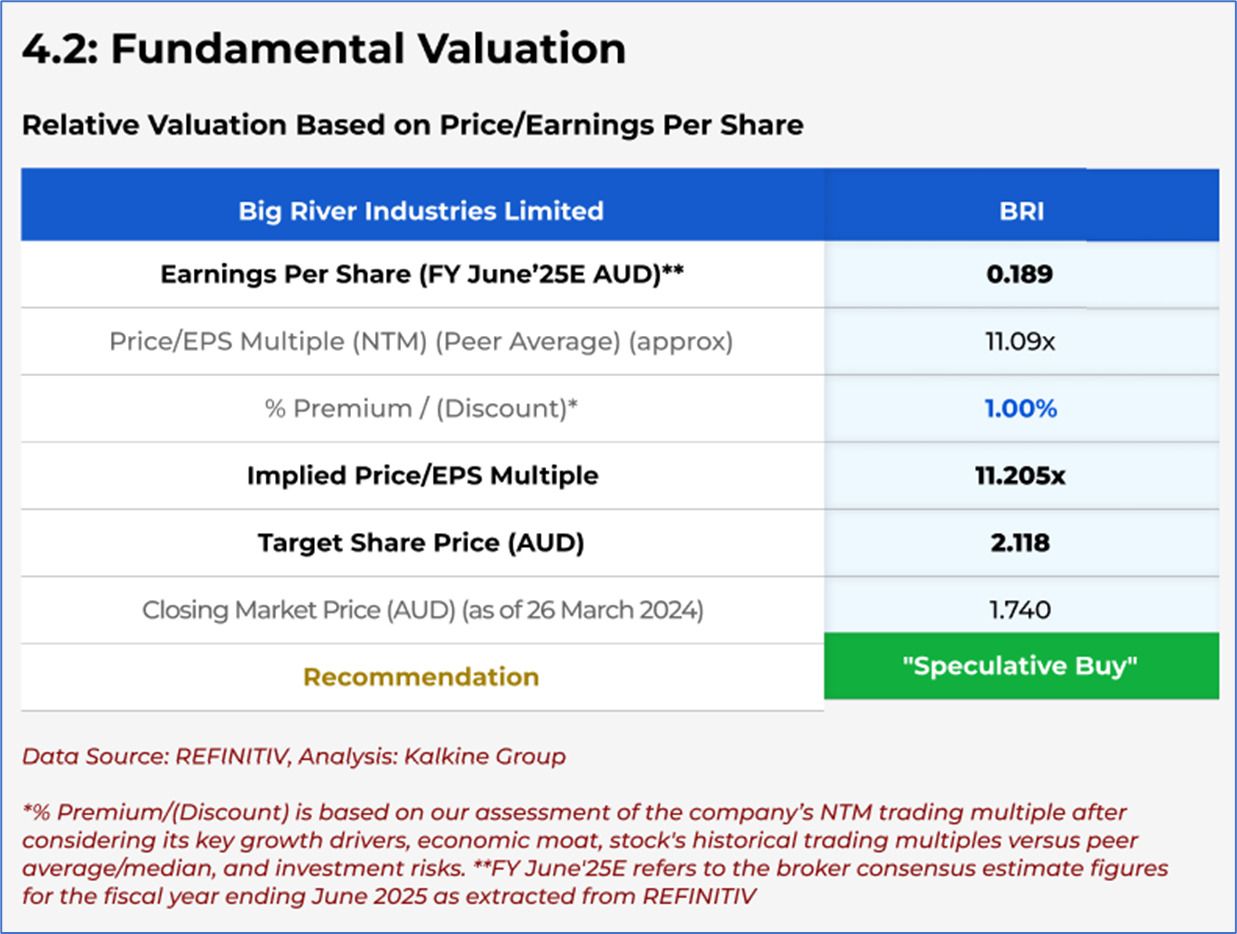Click the 1.740 closing price value
Image resolution: width=1237 pixels, height=934 pixels.
pos(1020,610)
